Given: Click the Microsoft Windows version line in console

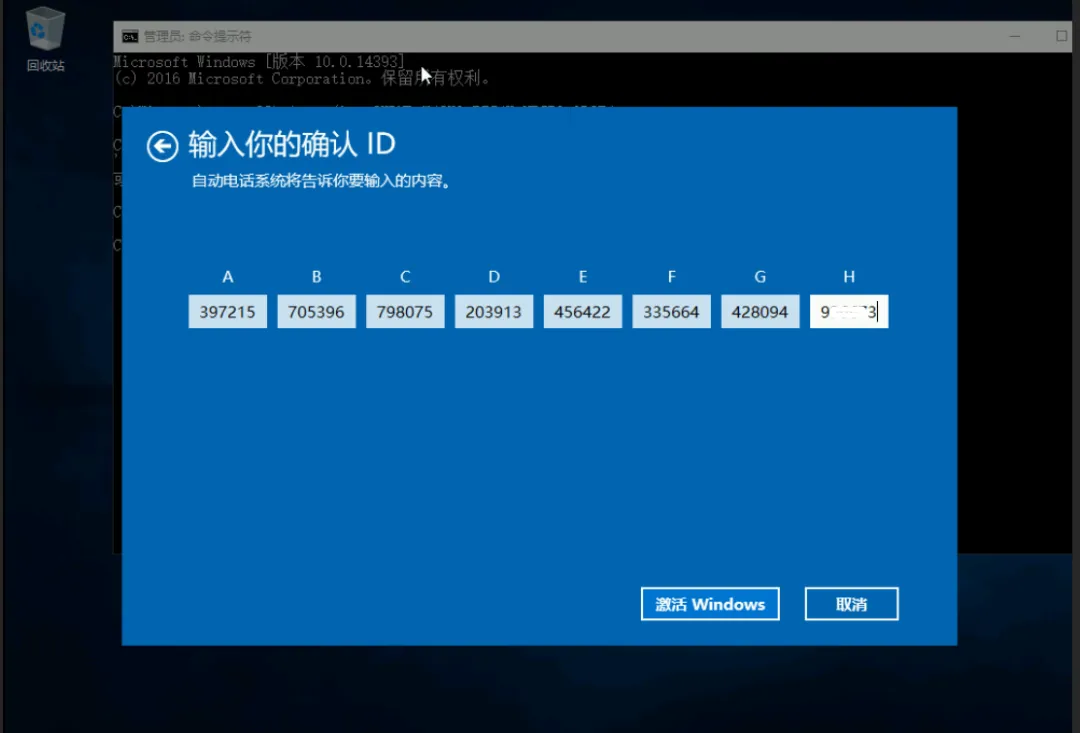Looking at the screenshot, I should coord(260,62).
